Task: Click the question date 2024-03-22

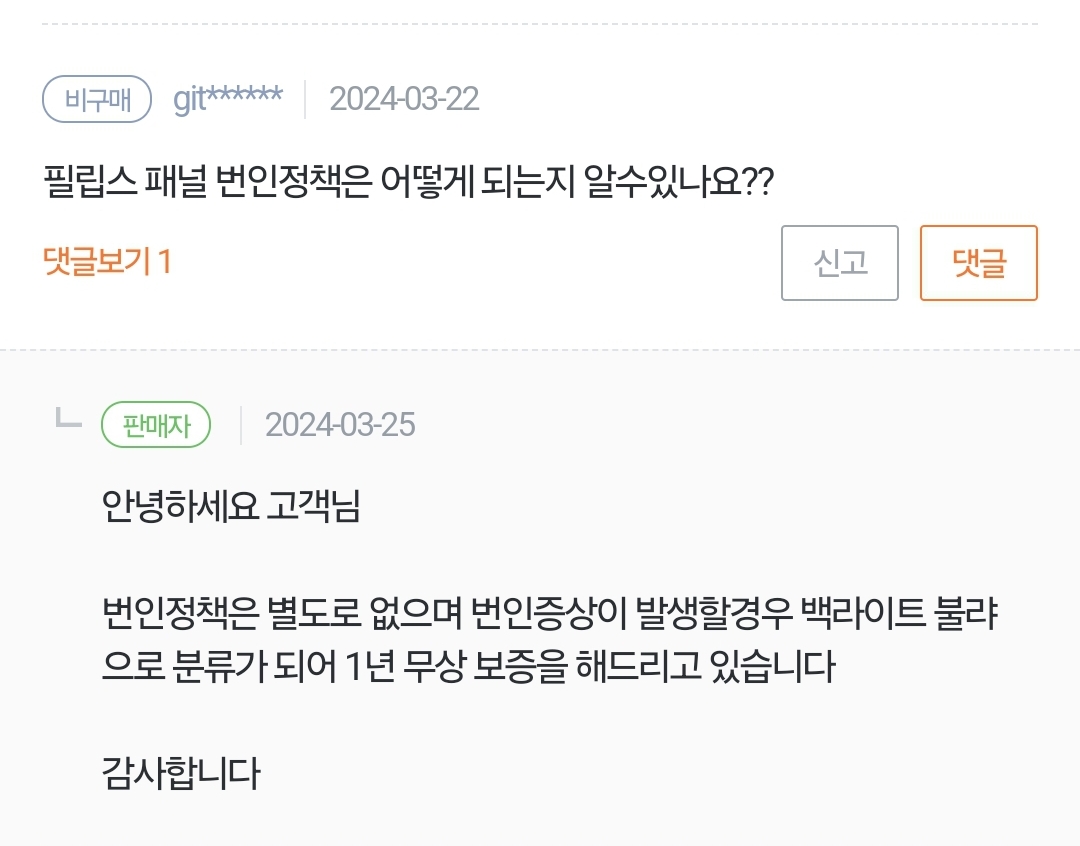Action: coord(404,99)
